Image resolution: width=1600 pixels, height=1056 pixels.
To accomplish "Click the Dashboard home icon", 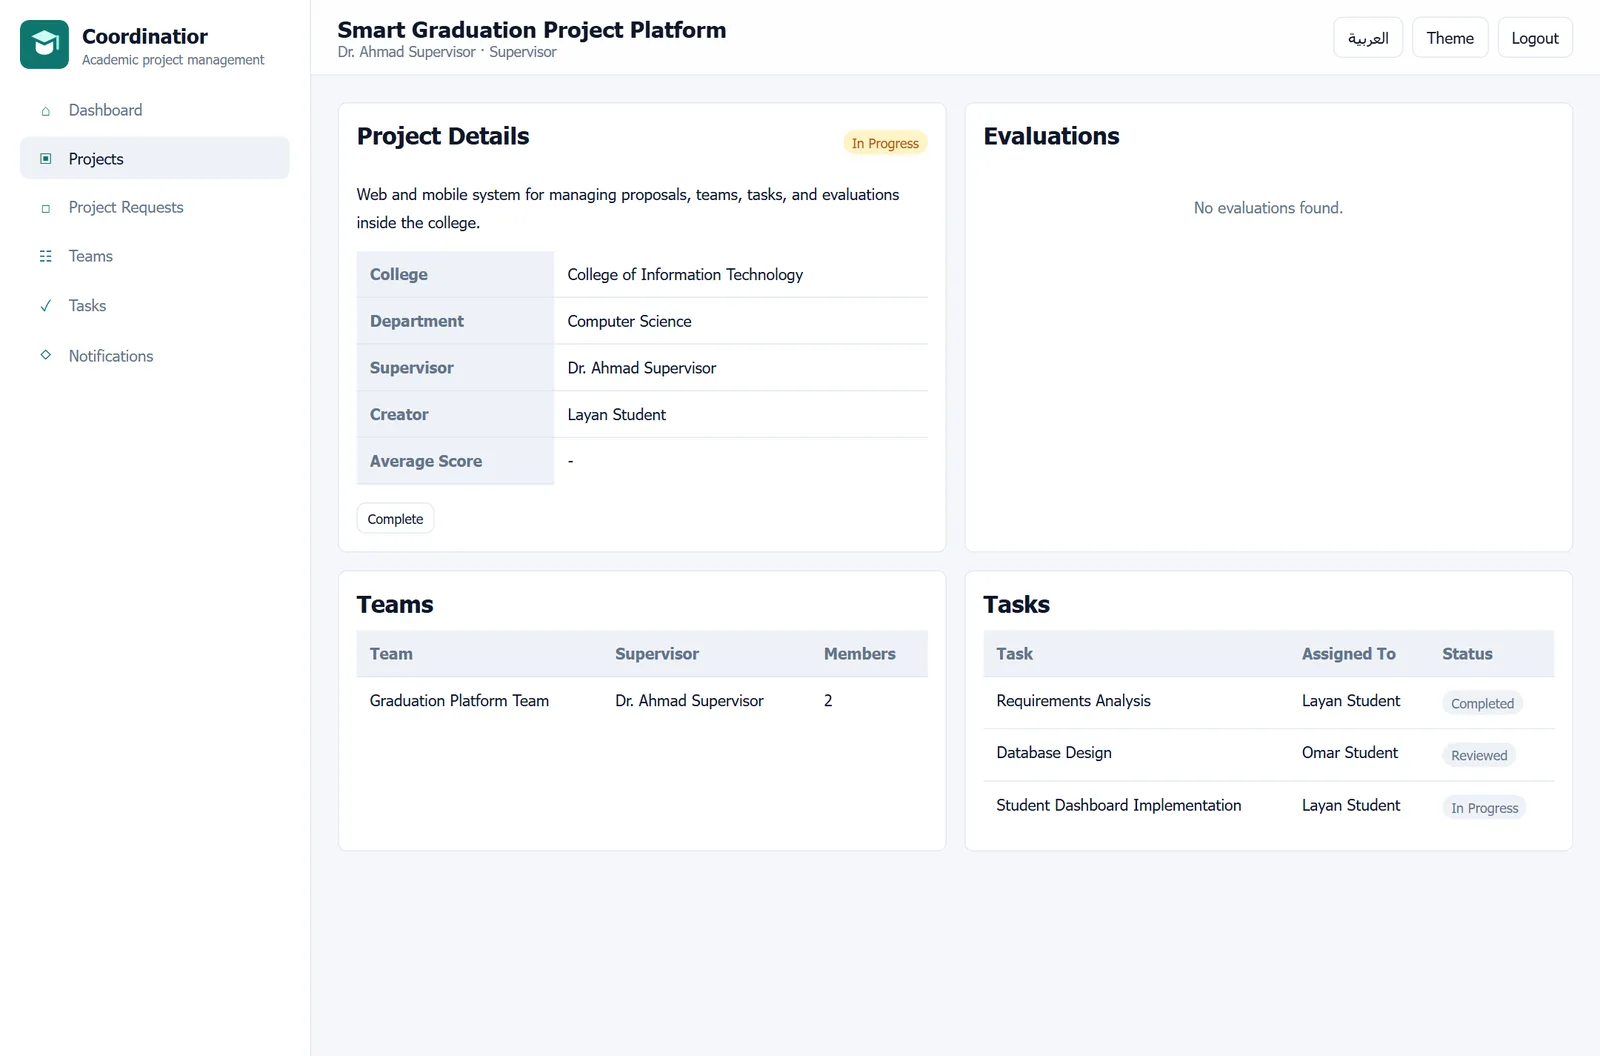I will [x=45, y=111].
